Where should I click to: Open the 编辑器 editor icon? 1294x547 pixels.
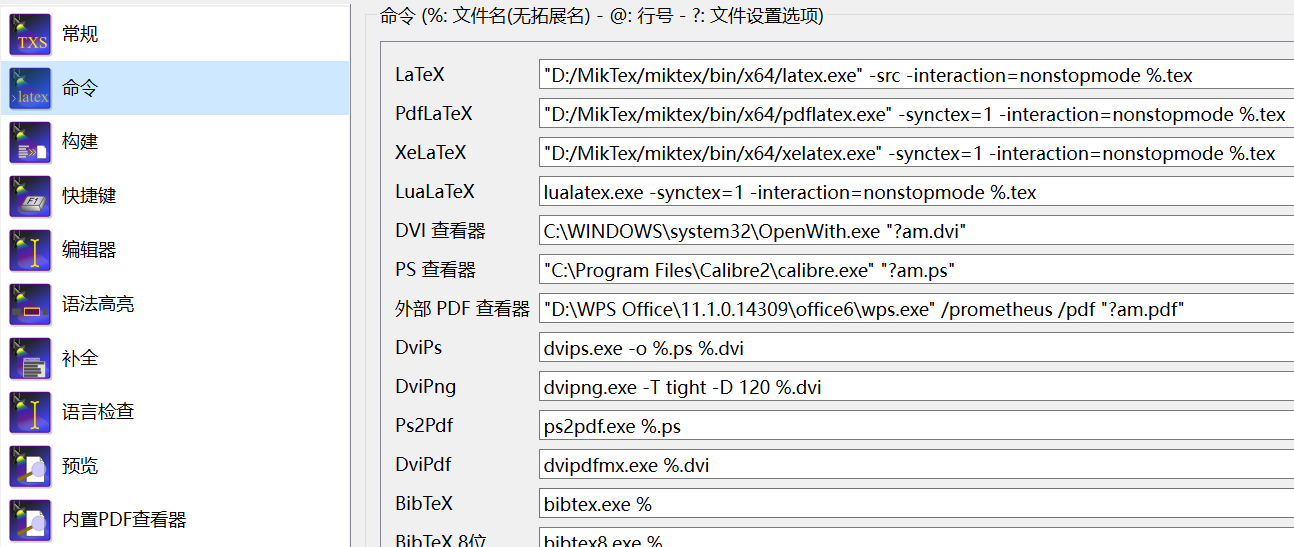30,250
